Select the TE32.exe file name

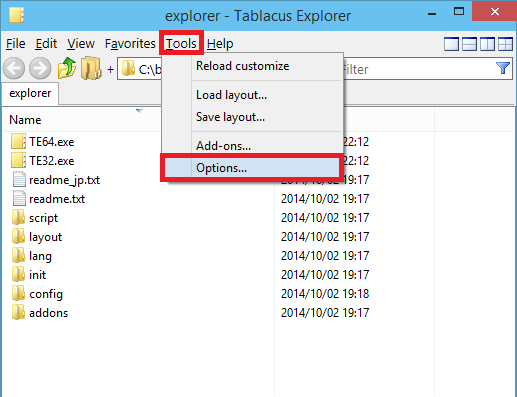coord(52,161)
